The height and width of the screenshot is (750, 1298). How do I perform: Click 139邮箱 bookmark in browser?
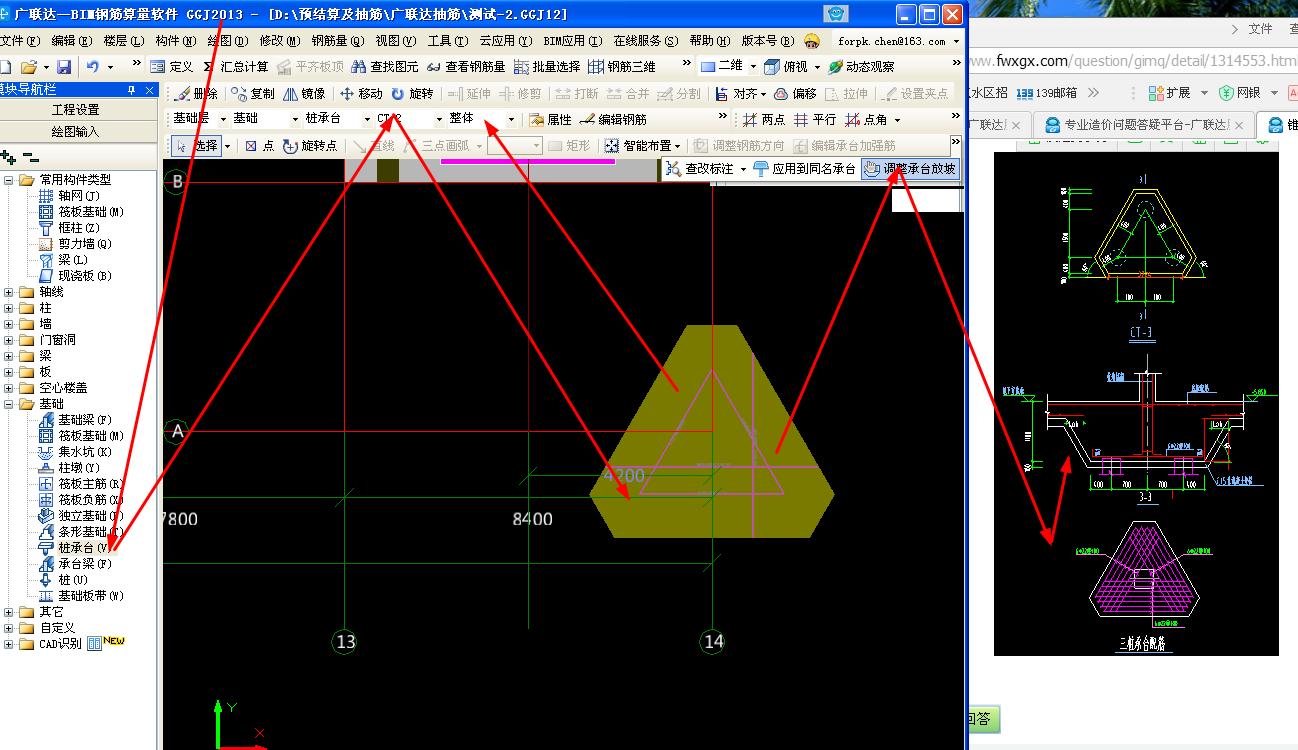[x=1047, y=93]
